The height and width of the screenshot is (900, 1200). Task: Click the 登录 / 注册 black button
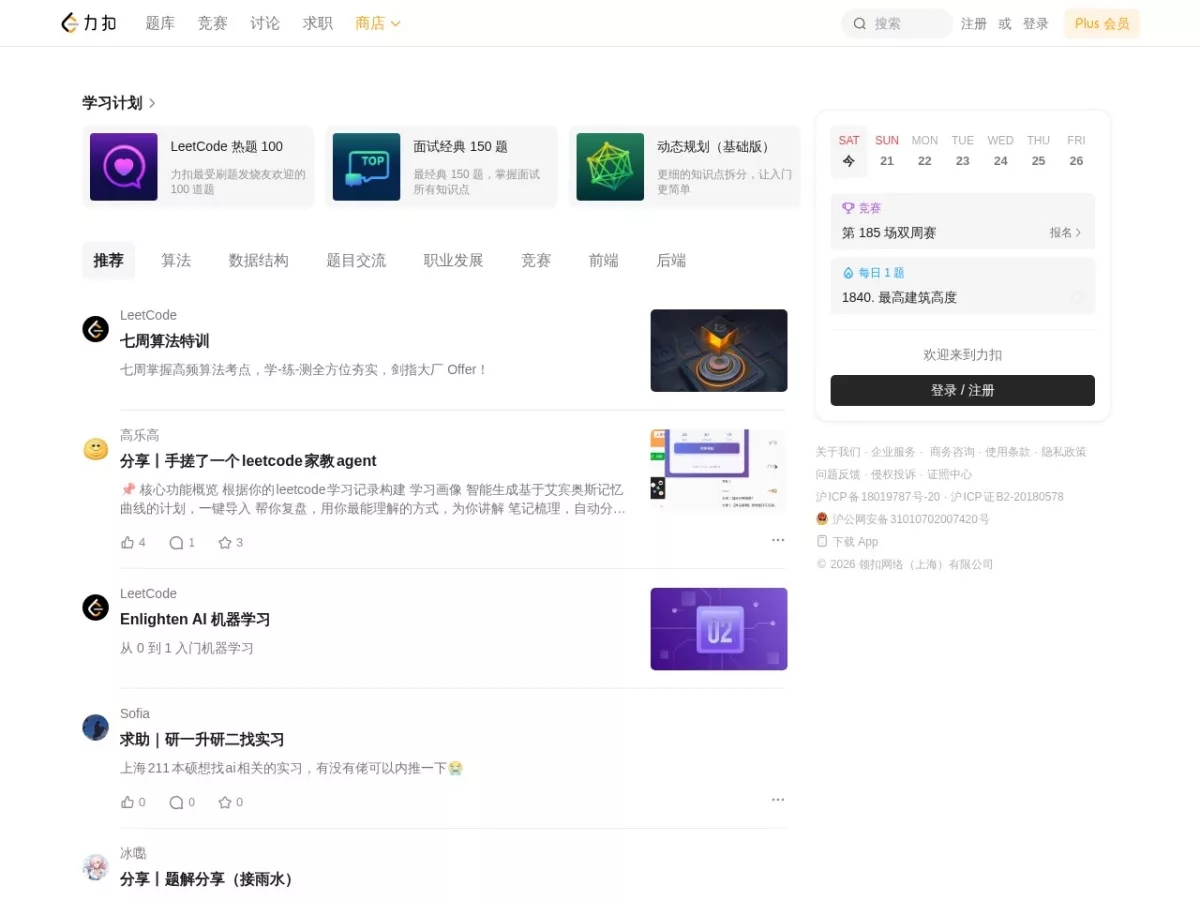tap(963, 390)
